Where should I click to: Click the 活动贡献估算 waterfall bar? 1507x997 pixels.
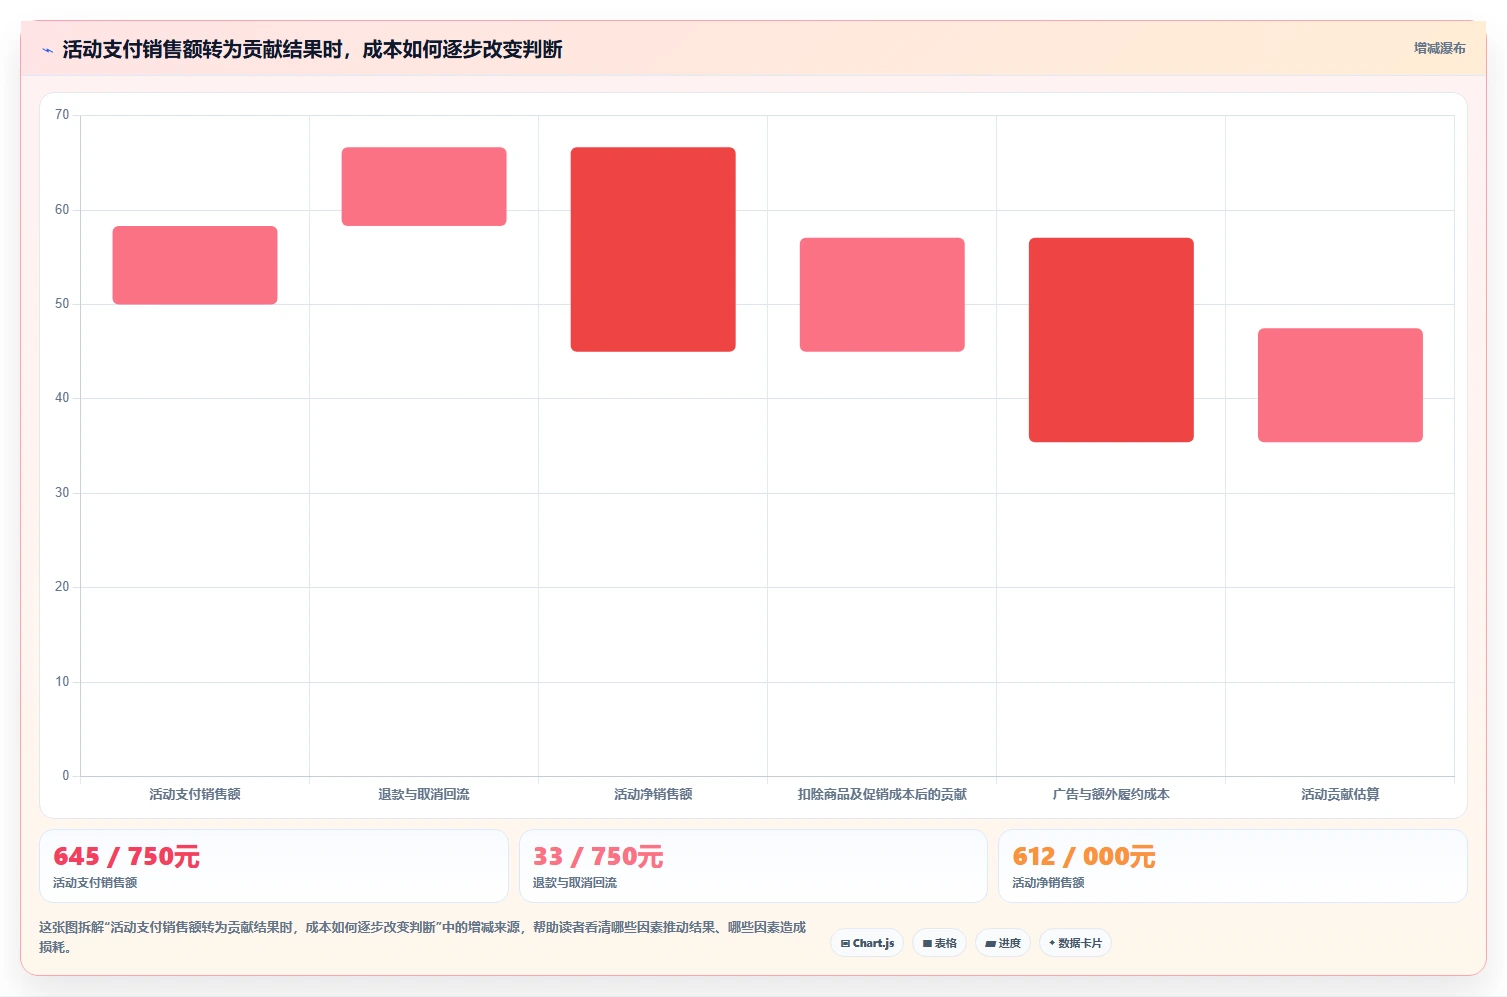tap(1340, 385)
